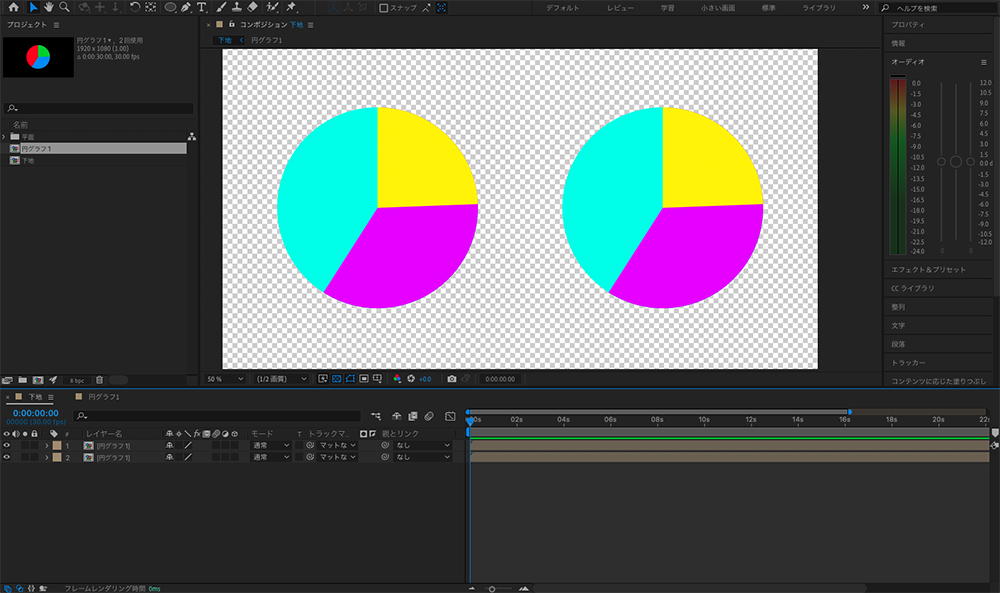1000x593 pixels.
Task: Switch to ライブラリ workspace
Action: [x=819, y=8]
